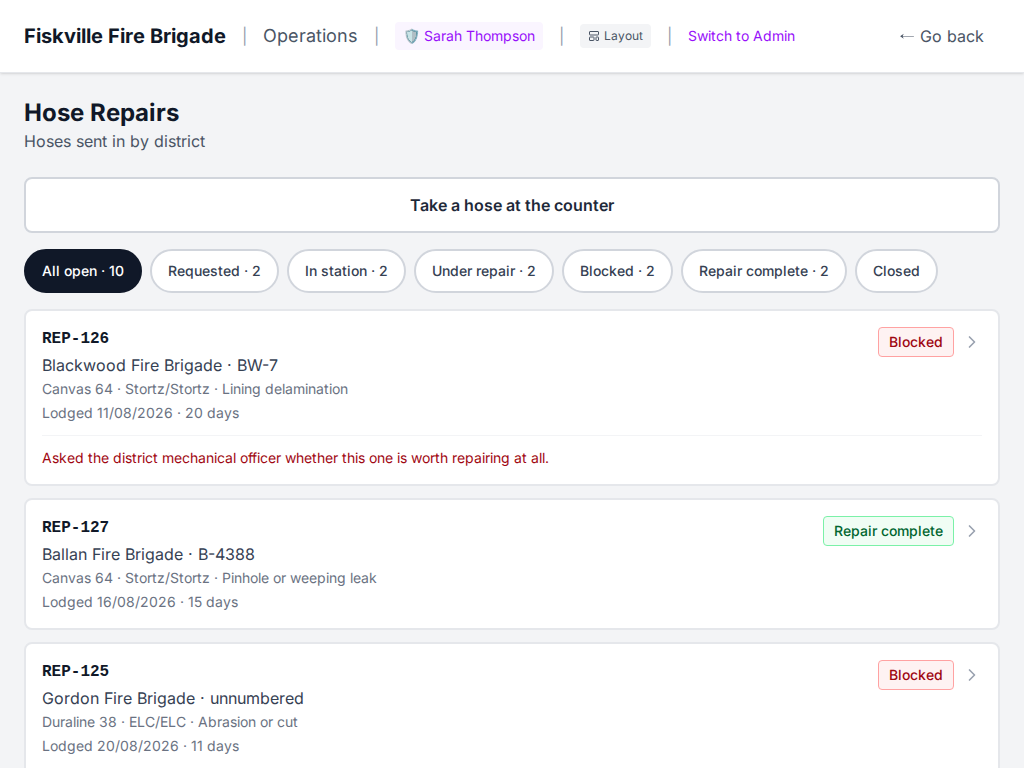Expand REP-125 using the right chevron
Screen dimensions: 1024x768
click(x=972, y=675)
